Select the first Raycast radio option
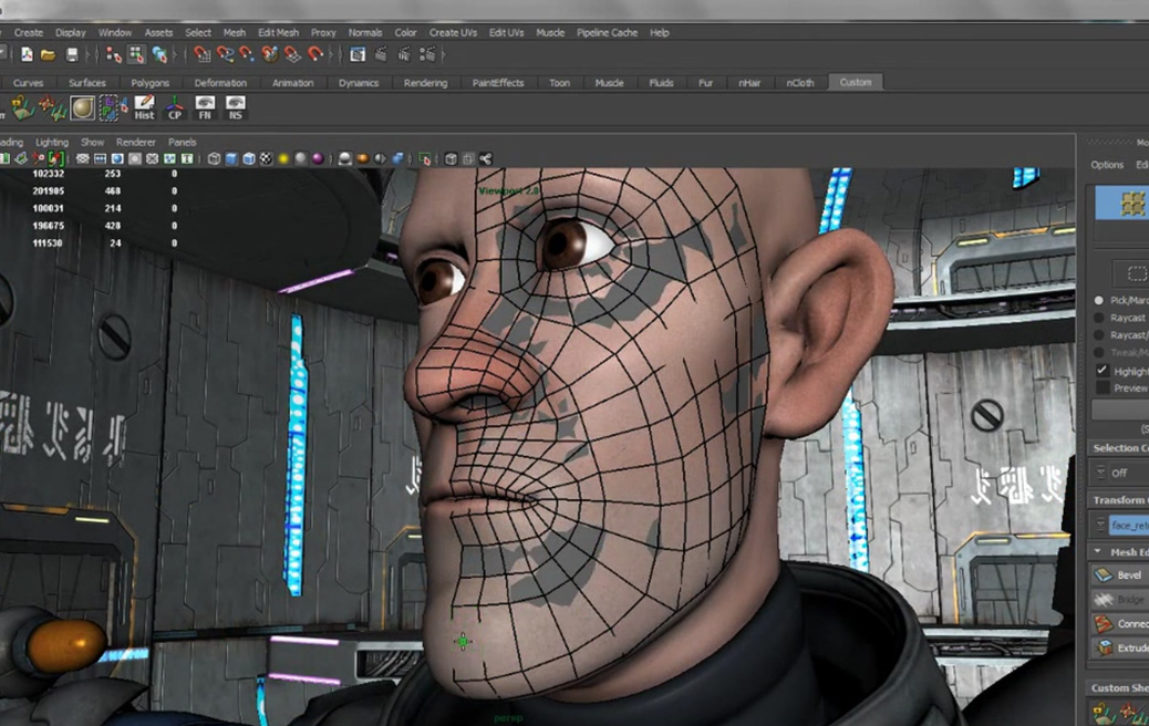This screenshot has width=1149, height=726. [x=1100, y=318]
